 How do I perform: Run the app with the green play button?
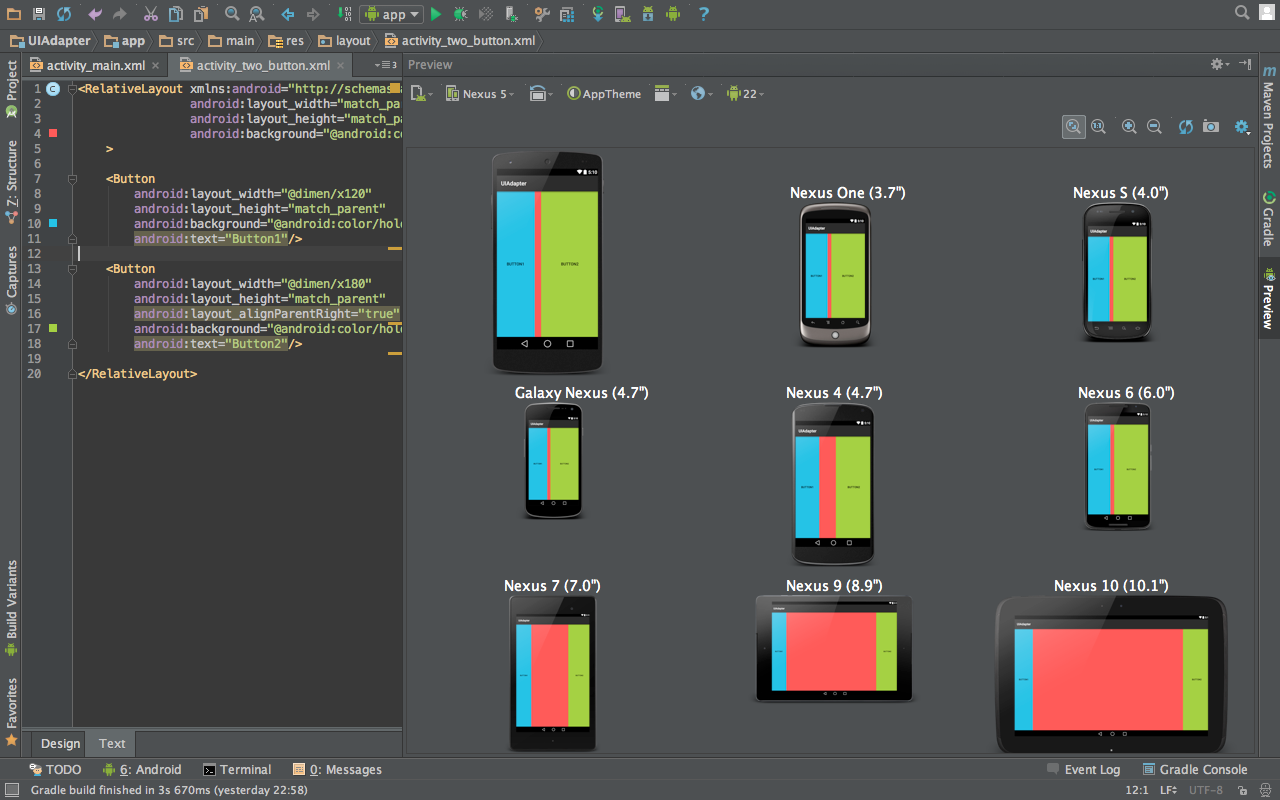436,14
